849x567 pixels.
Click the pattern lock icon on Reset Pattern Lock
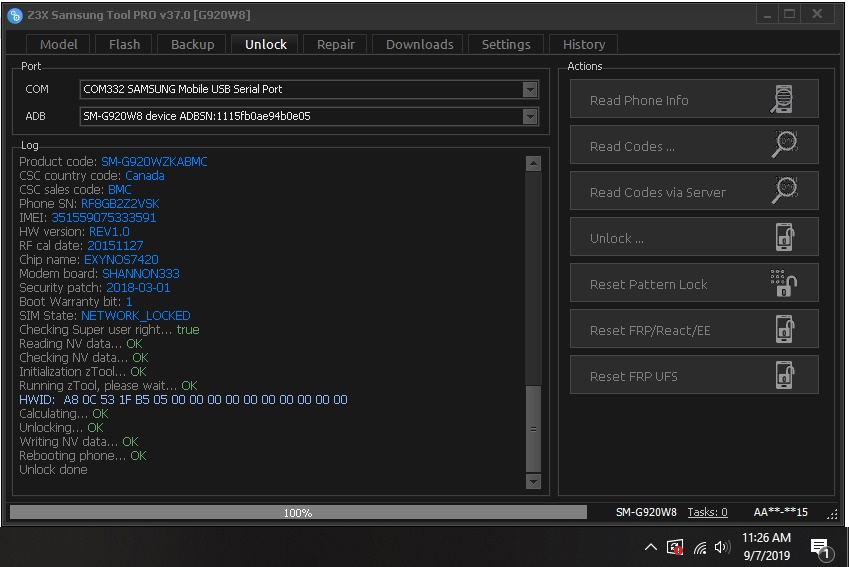point(783,283)
